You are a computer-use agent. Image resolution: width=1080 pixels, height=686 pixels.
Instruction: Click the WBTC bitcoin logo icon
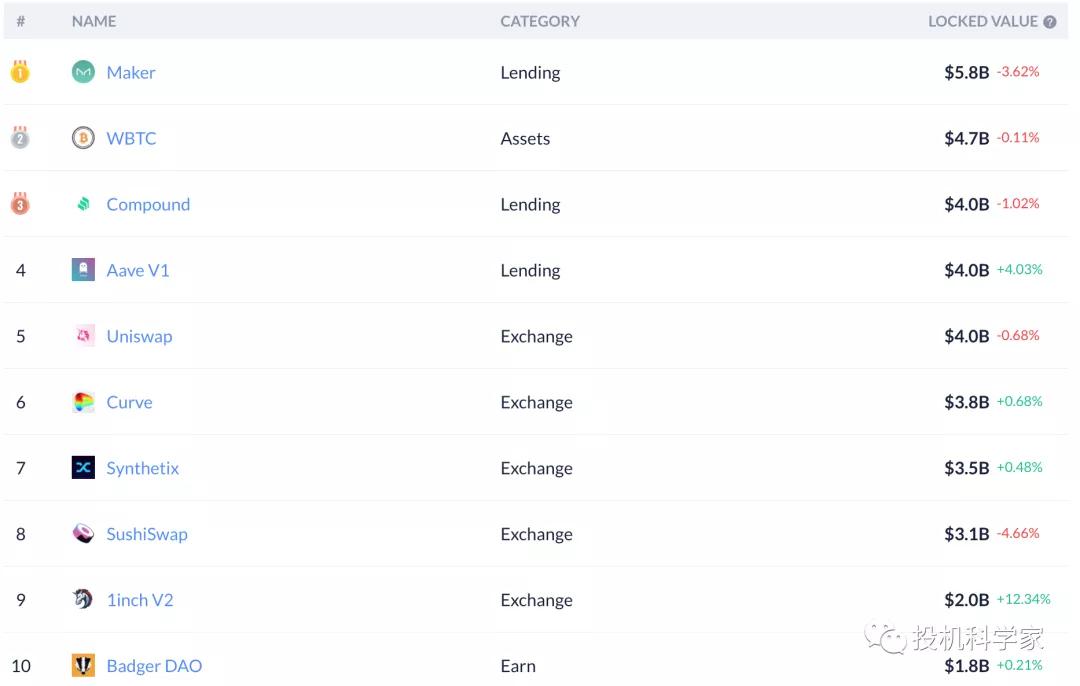point(83,138)
